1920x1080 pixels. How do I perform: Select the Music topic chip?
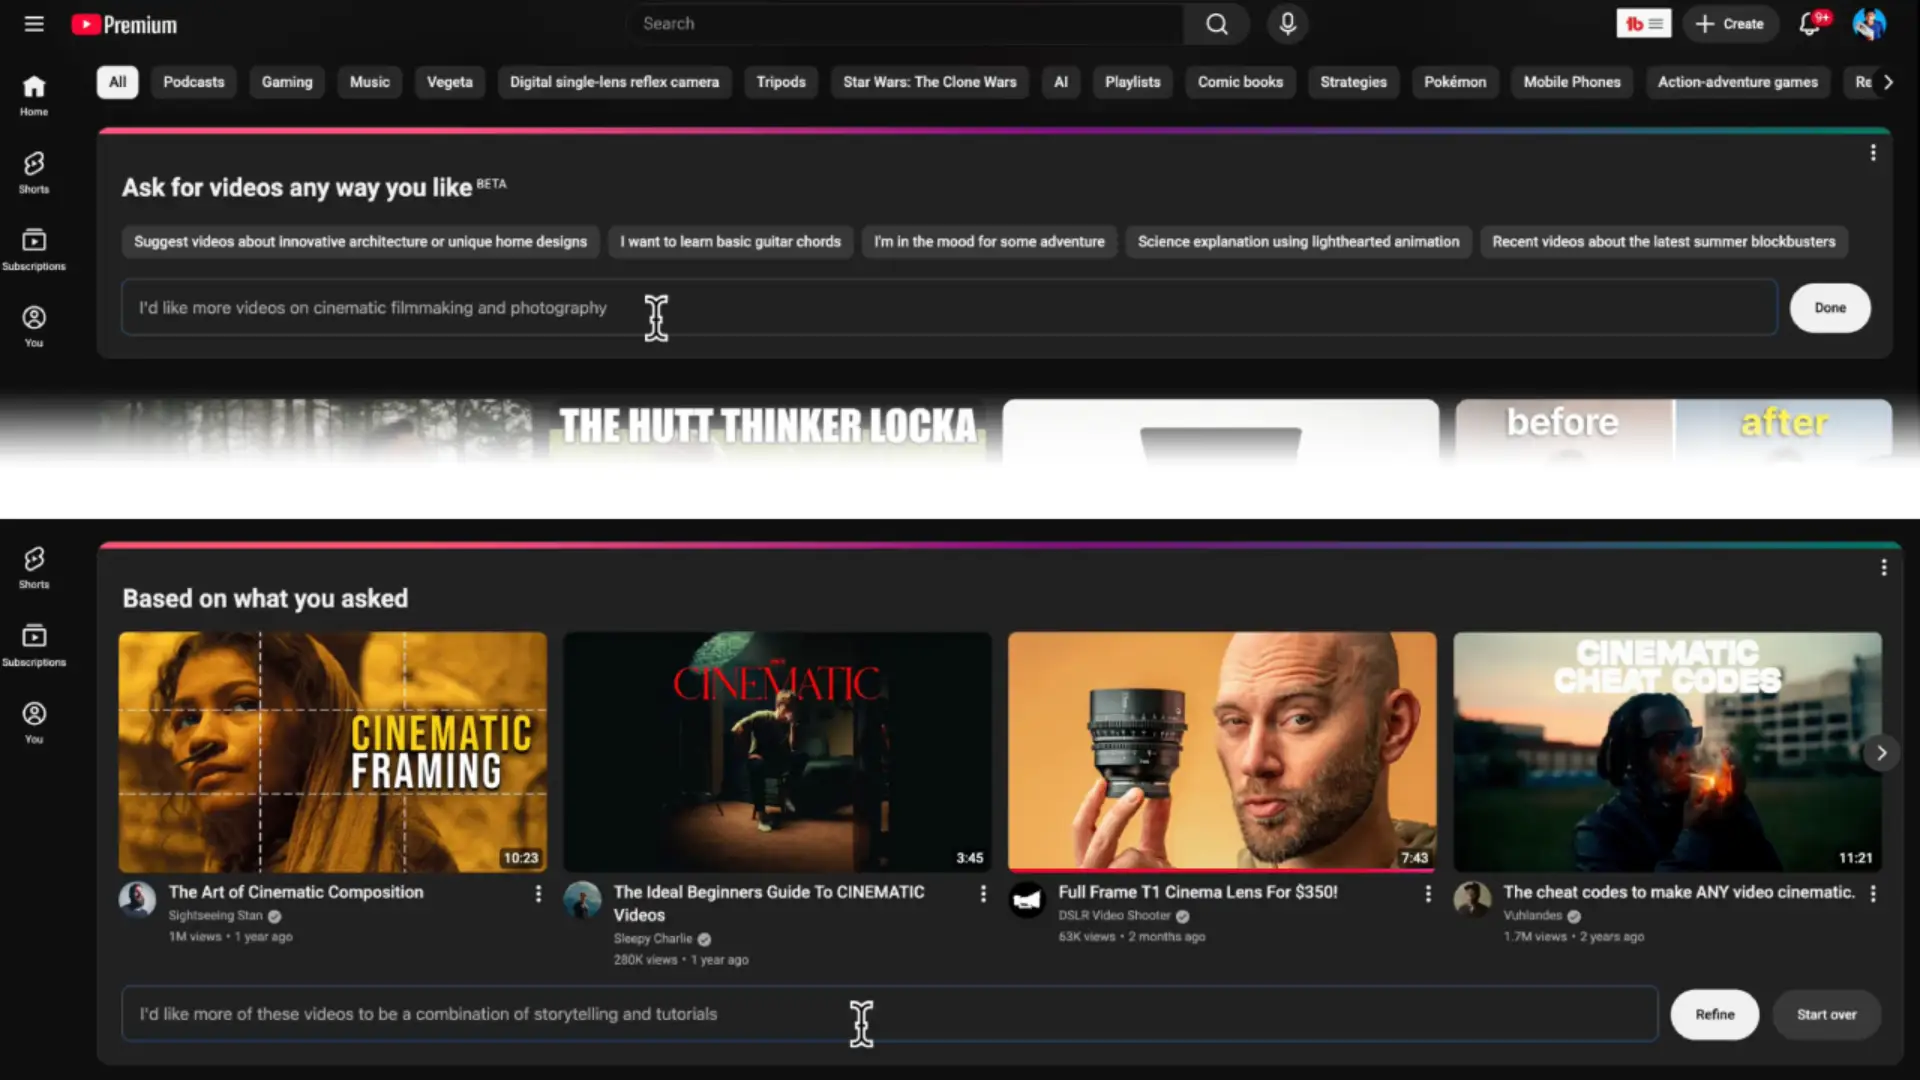(369, 82)
